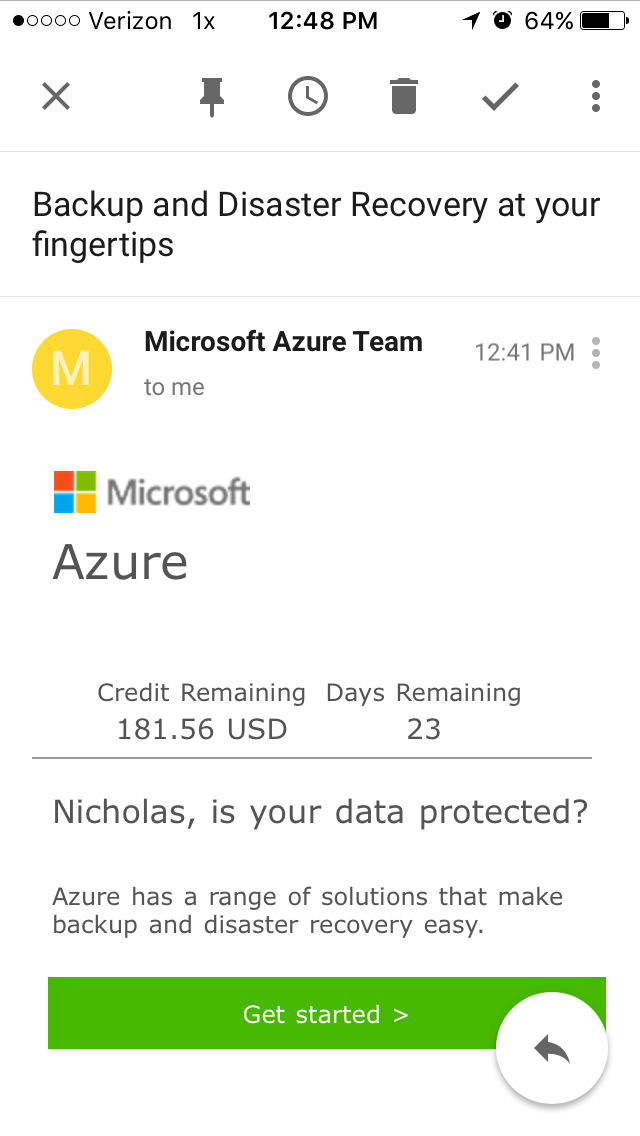Open the top toolbar overflow menu
The height and width of the screenshot is (1136, 640).
pos(596,96)
